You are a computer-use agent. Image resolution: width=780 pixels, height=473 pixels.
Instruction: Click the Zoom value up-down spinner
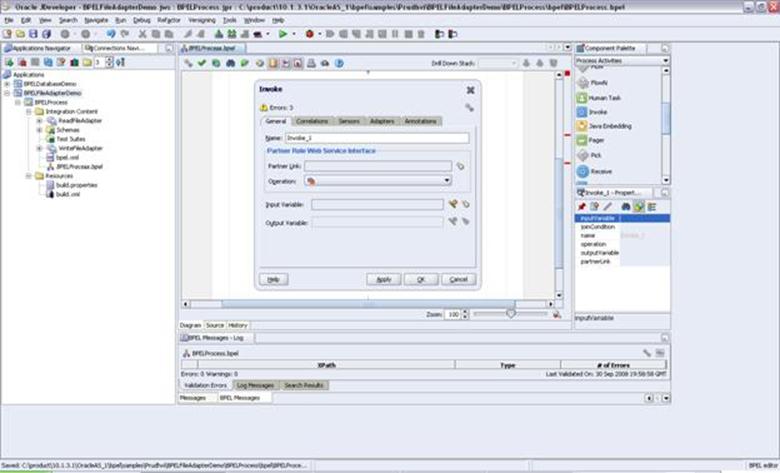[x=465, y=314]
